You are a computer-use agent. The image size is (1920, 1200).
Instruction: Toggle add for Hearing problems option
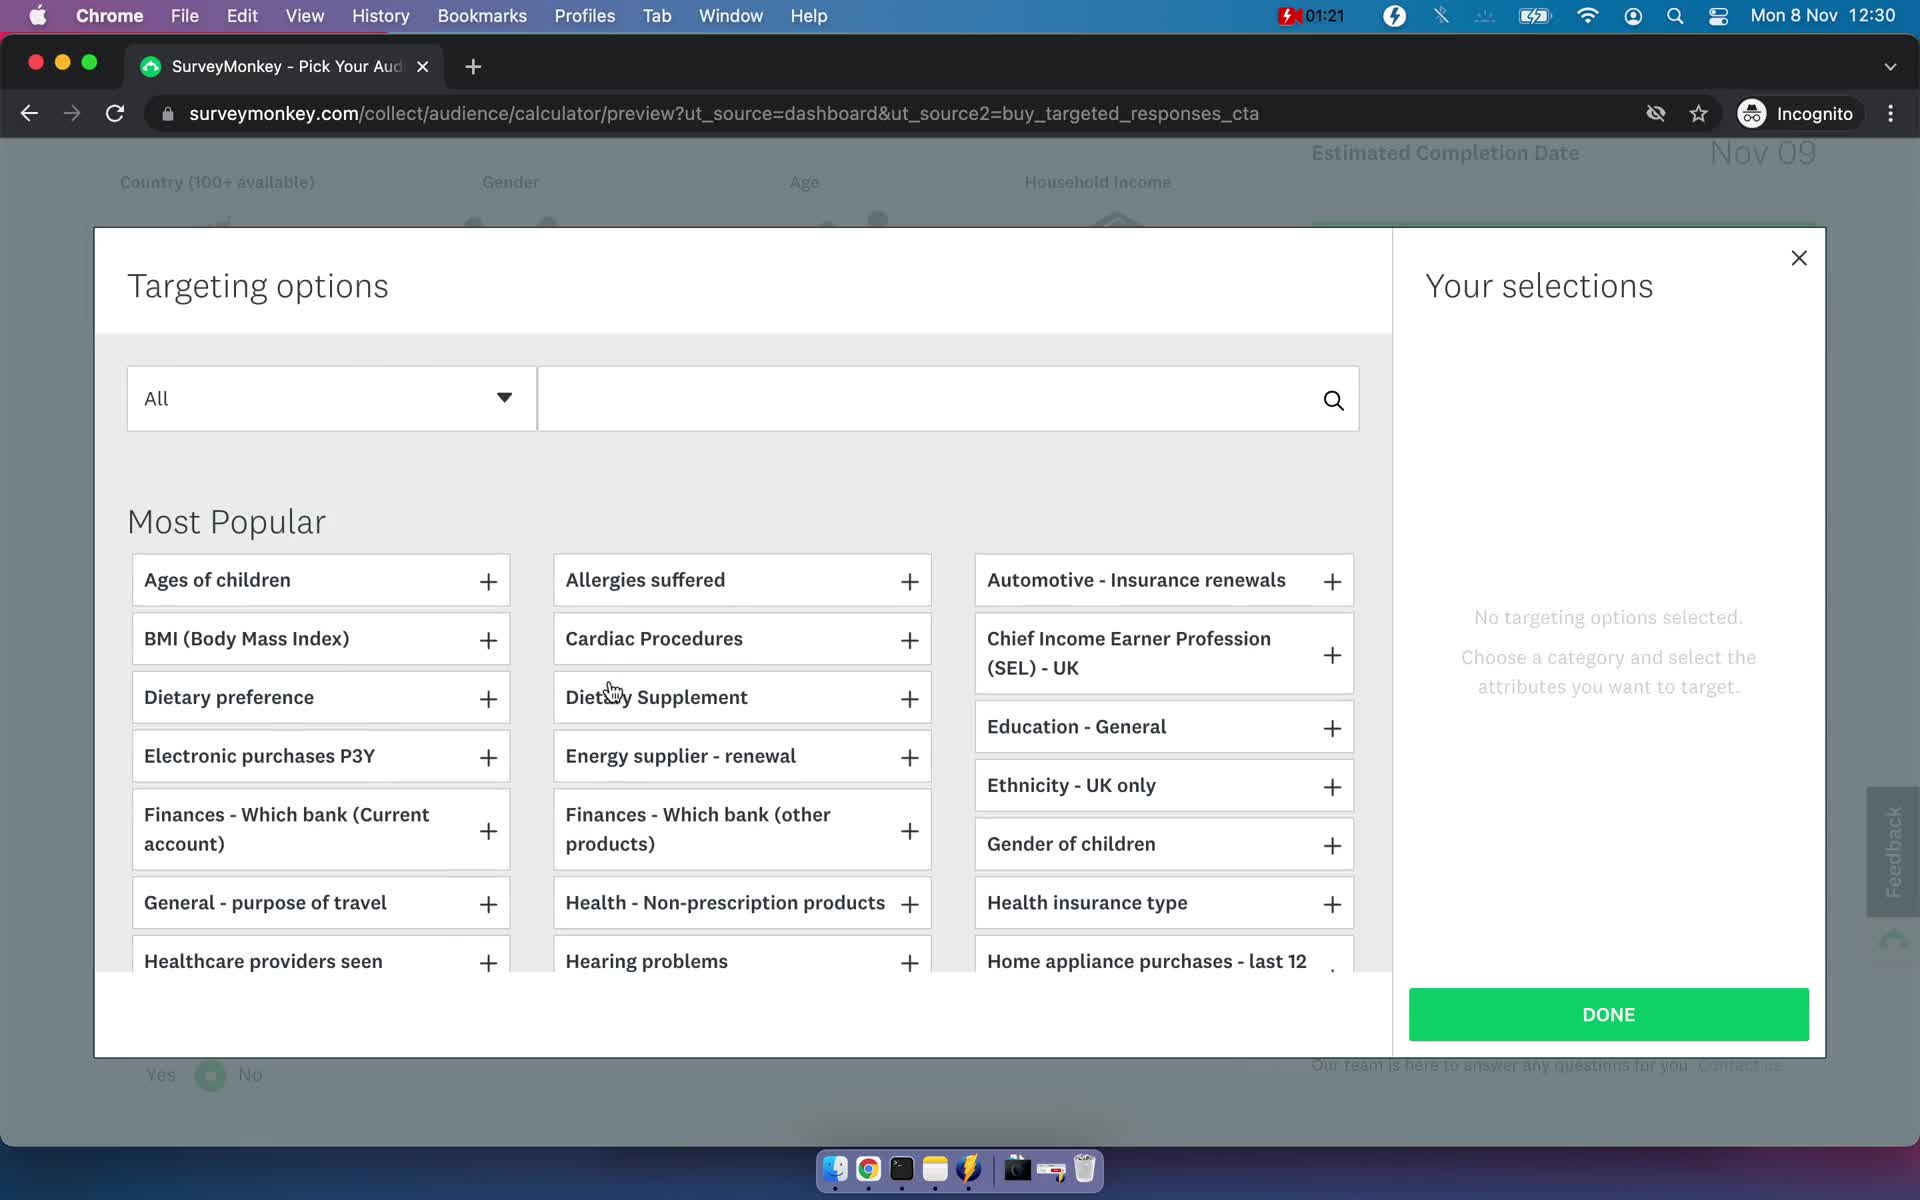[x=910, y=962]
